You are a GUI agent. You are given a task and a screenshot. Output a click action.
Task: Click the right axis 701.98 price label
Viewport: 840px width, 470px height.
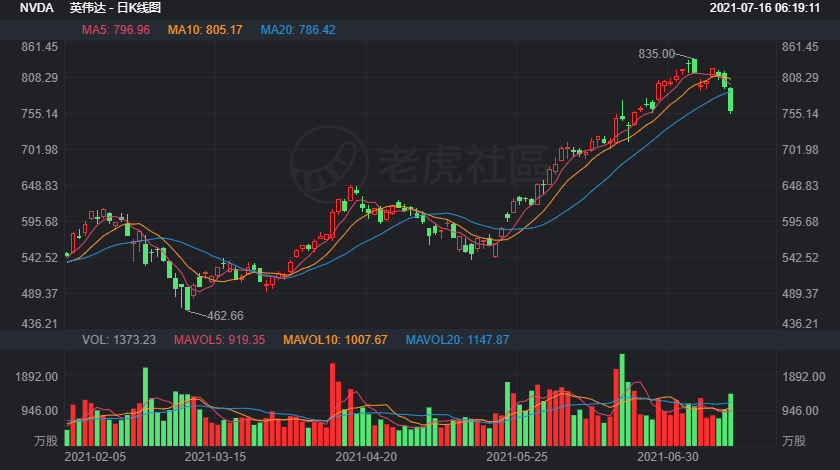(800, 150)
